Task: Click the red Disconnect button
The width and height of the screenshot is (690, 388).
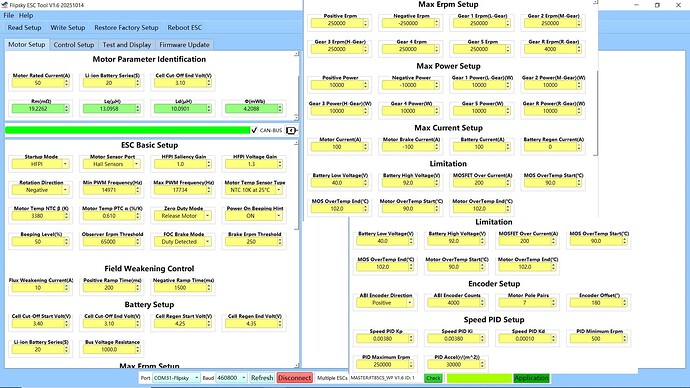Action: coord(294,378)
